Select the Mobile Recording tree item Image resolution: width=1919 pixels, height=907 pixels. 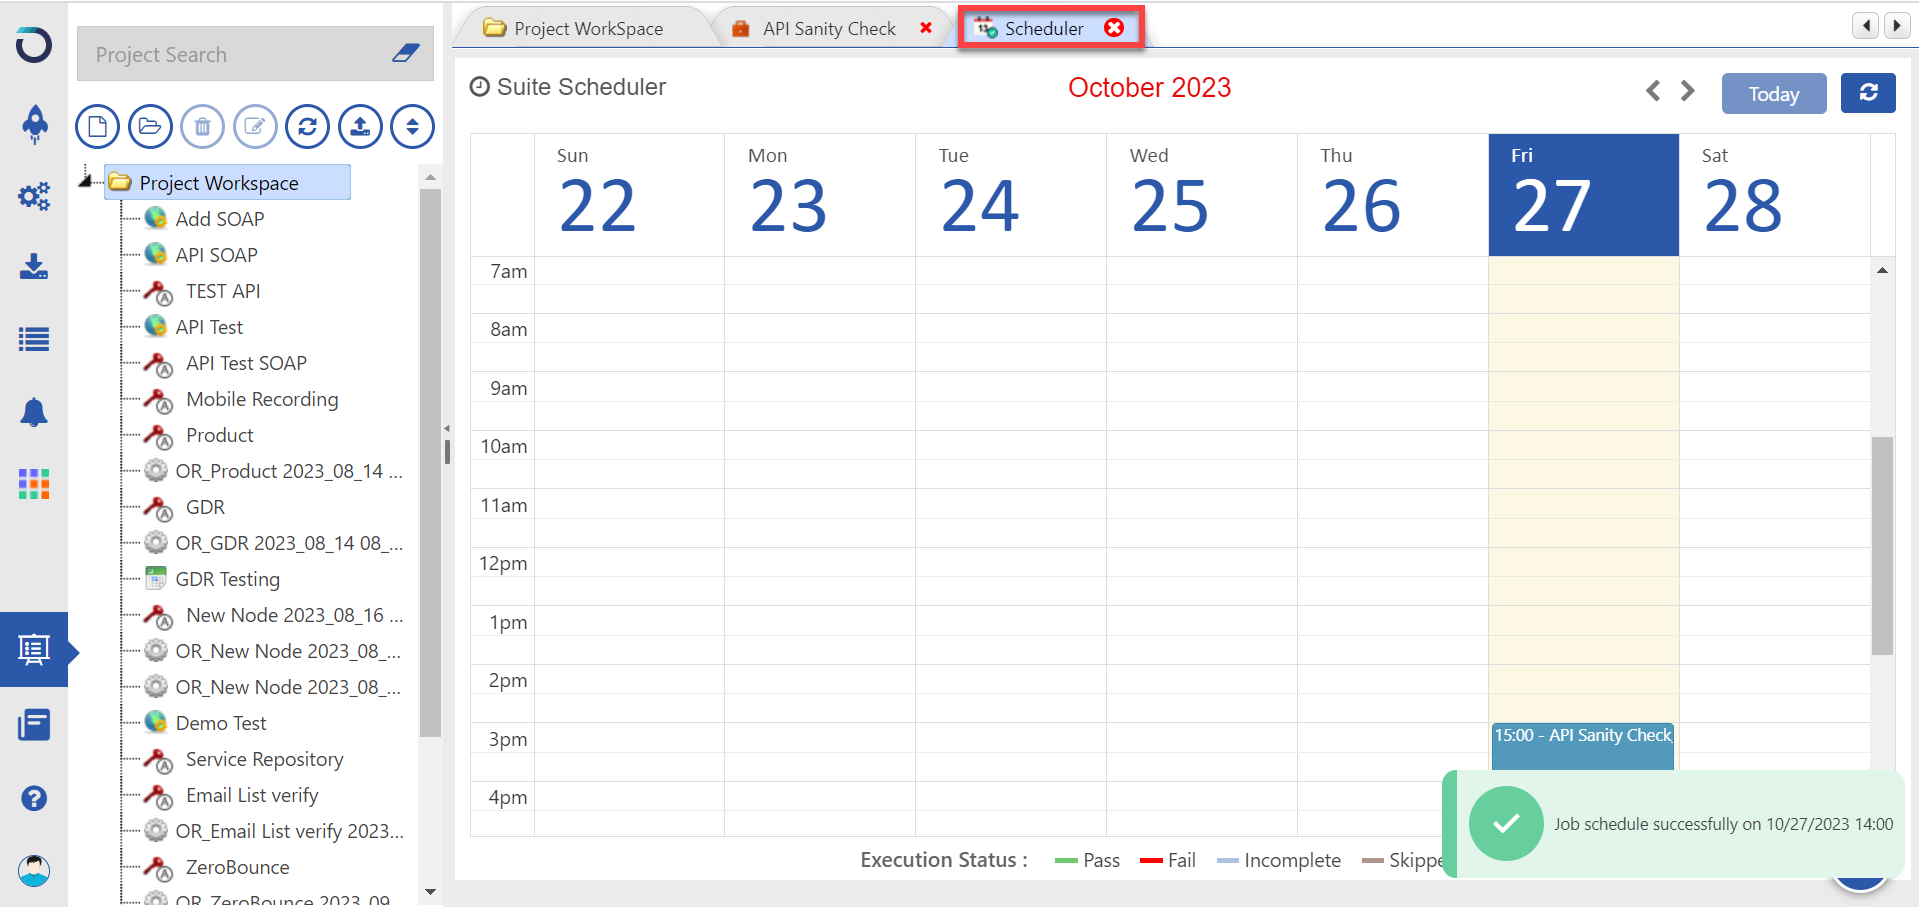(x=262, y=399)
